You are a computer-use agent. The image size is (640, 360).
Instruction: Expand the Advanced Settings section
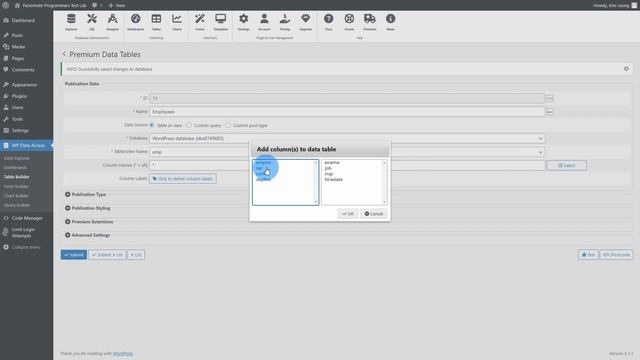[87, 235]
